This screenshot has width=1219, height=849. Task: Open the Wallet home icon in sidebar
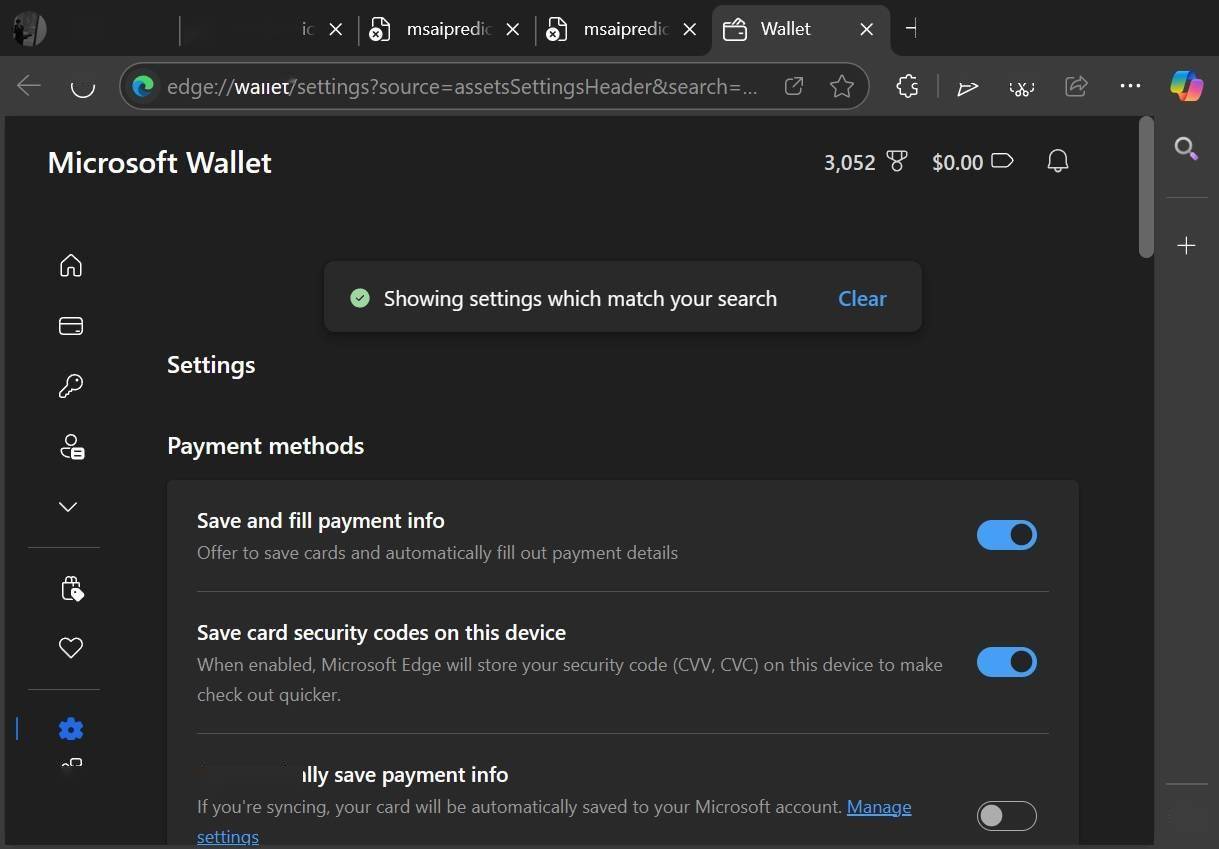point(70,265)
